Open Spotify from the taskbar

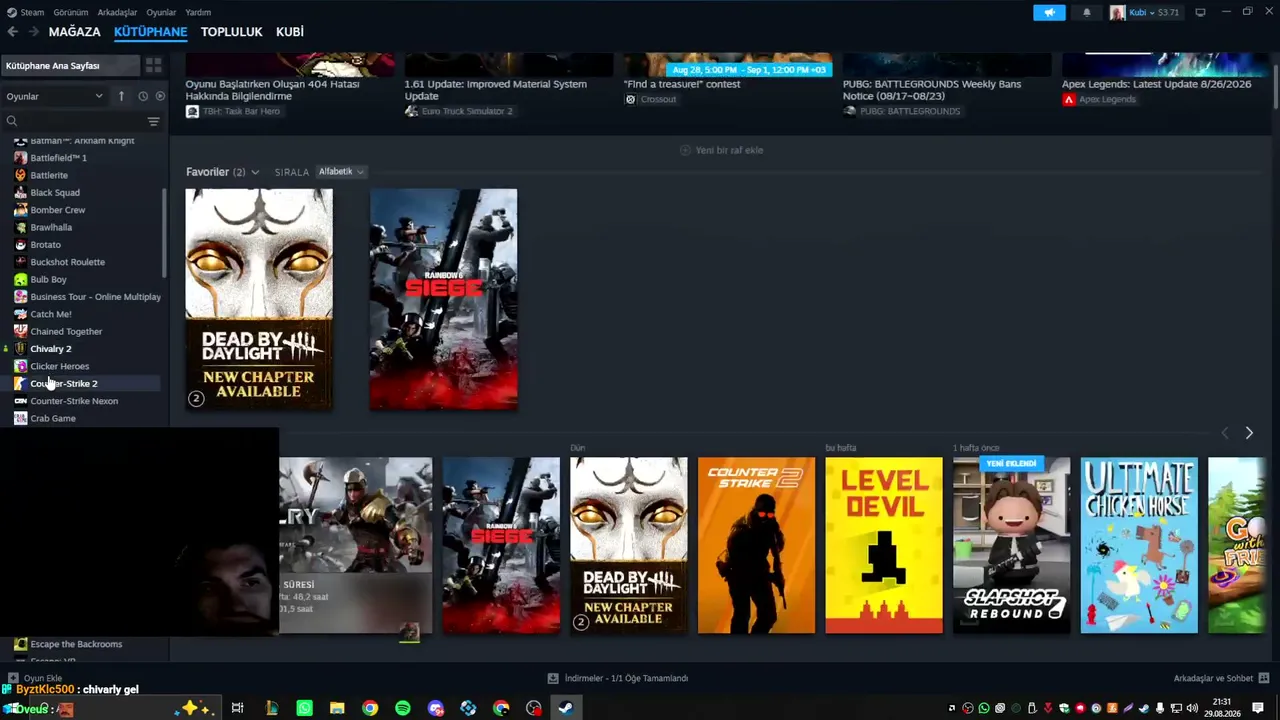(403, 708)
